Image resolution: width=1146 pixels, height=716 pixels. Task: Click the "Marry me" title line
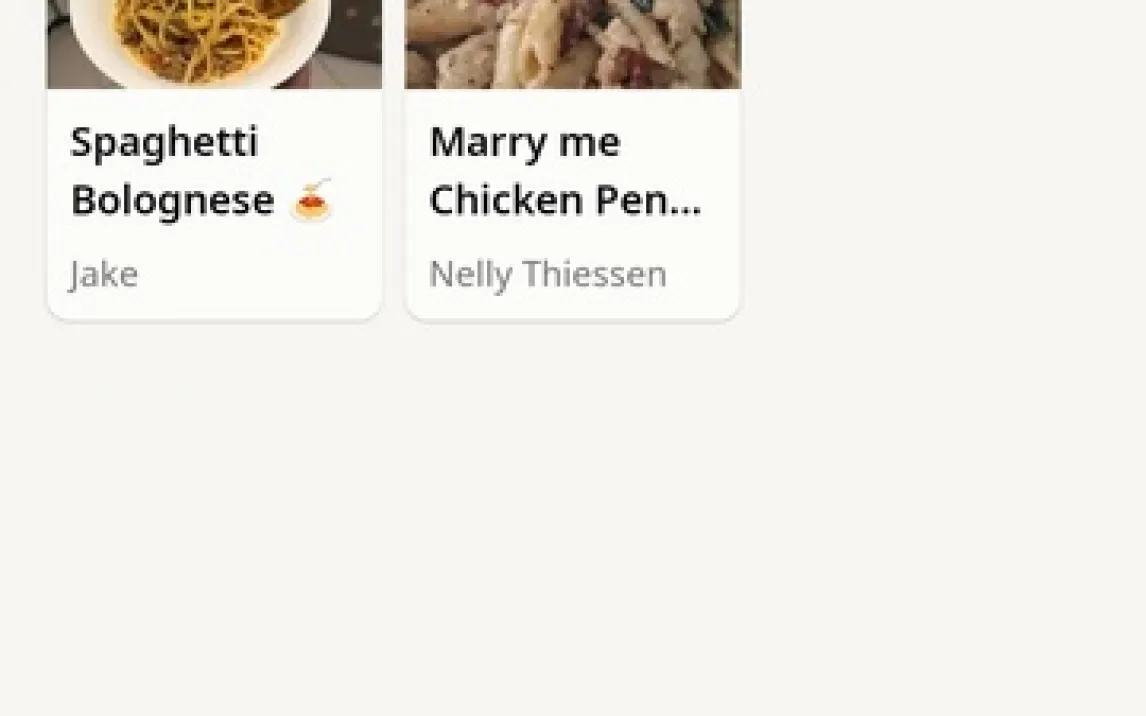point(525,142)
